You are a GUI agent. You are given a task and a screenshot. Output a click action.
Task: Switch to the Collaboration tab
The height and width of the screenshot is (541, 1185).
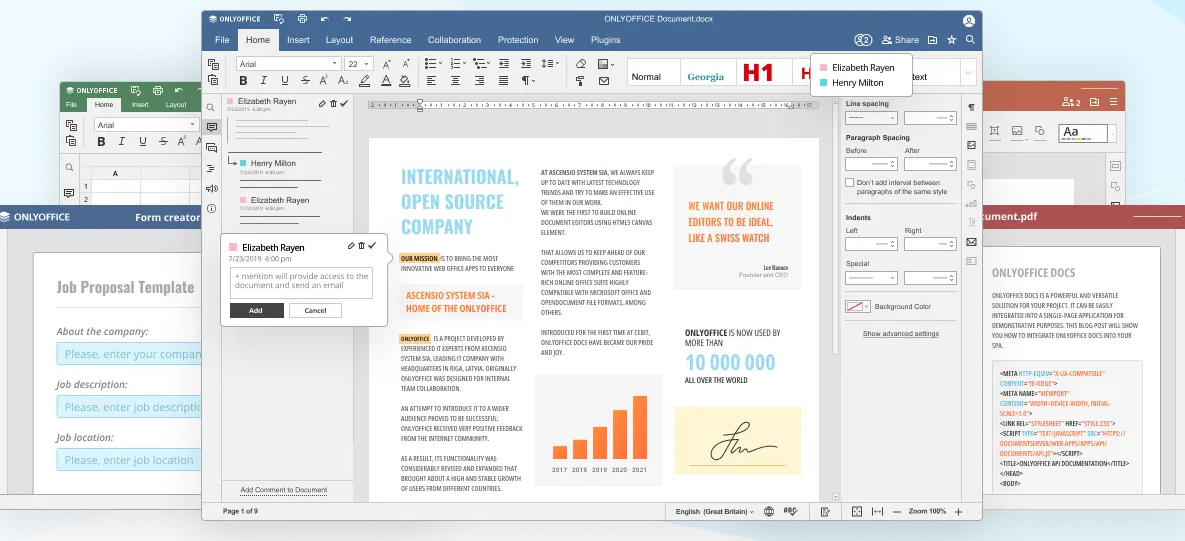454,40
